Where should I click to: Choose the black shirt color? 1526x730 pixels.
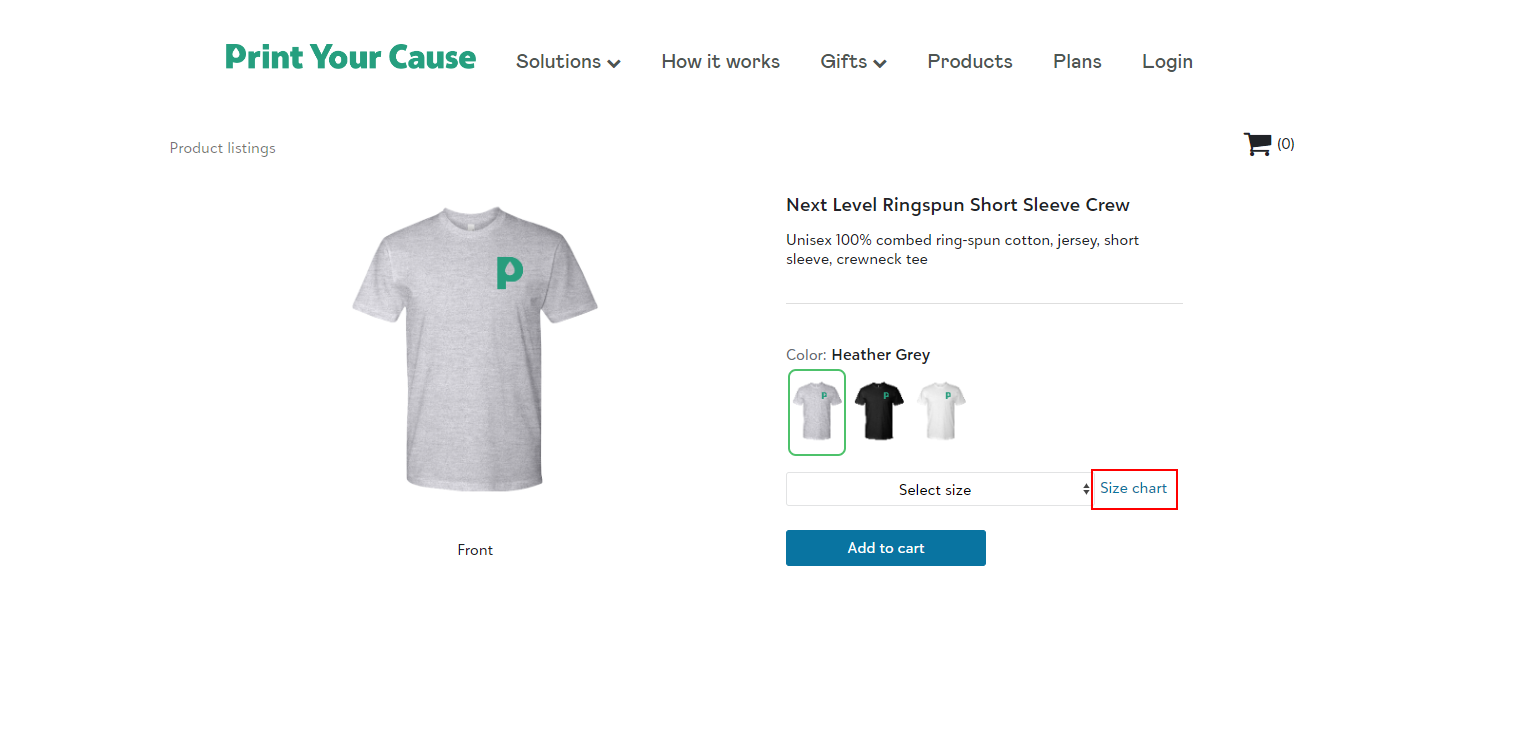(879, 412)
